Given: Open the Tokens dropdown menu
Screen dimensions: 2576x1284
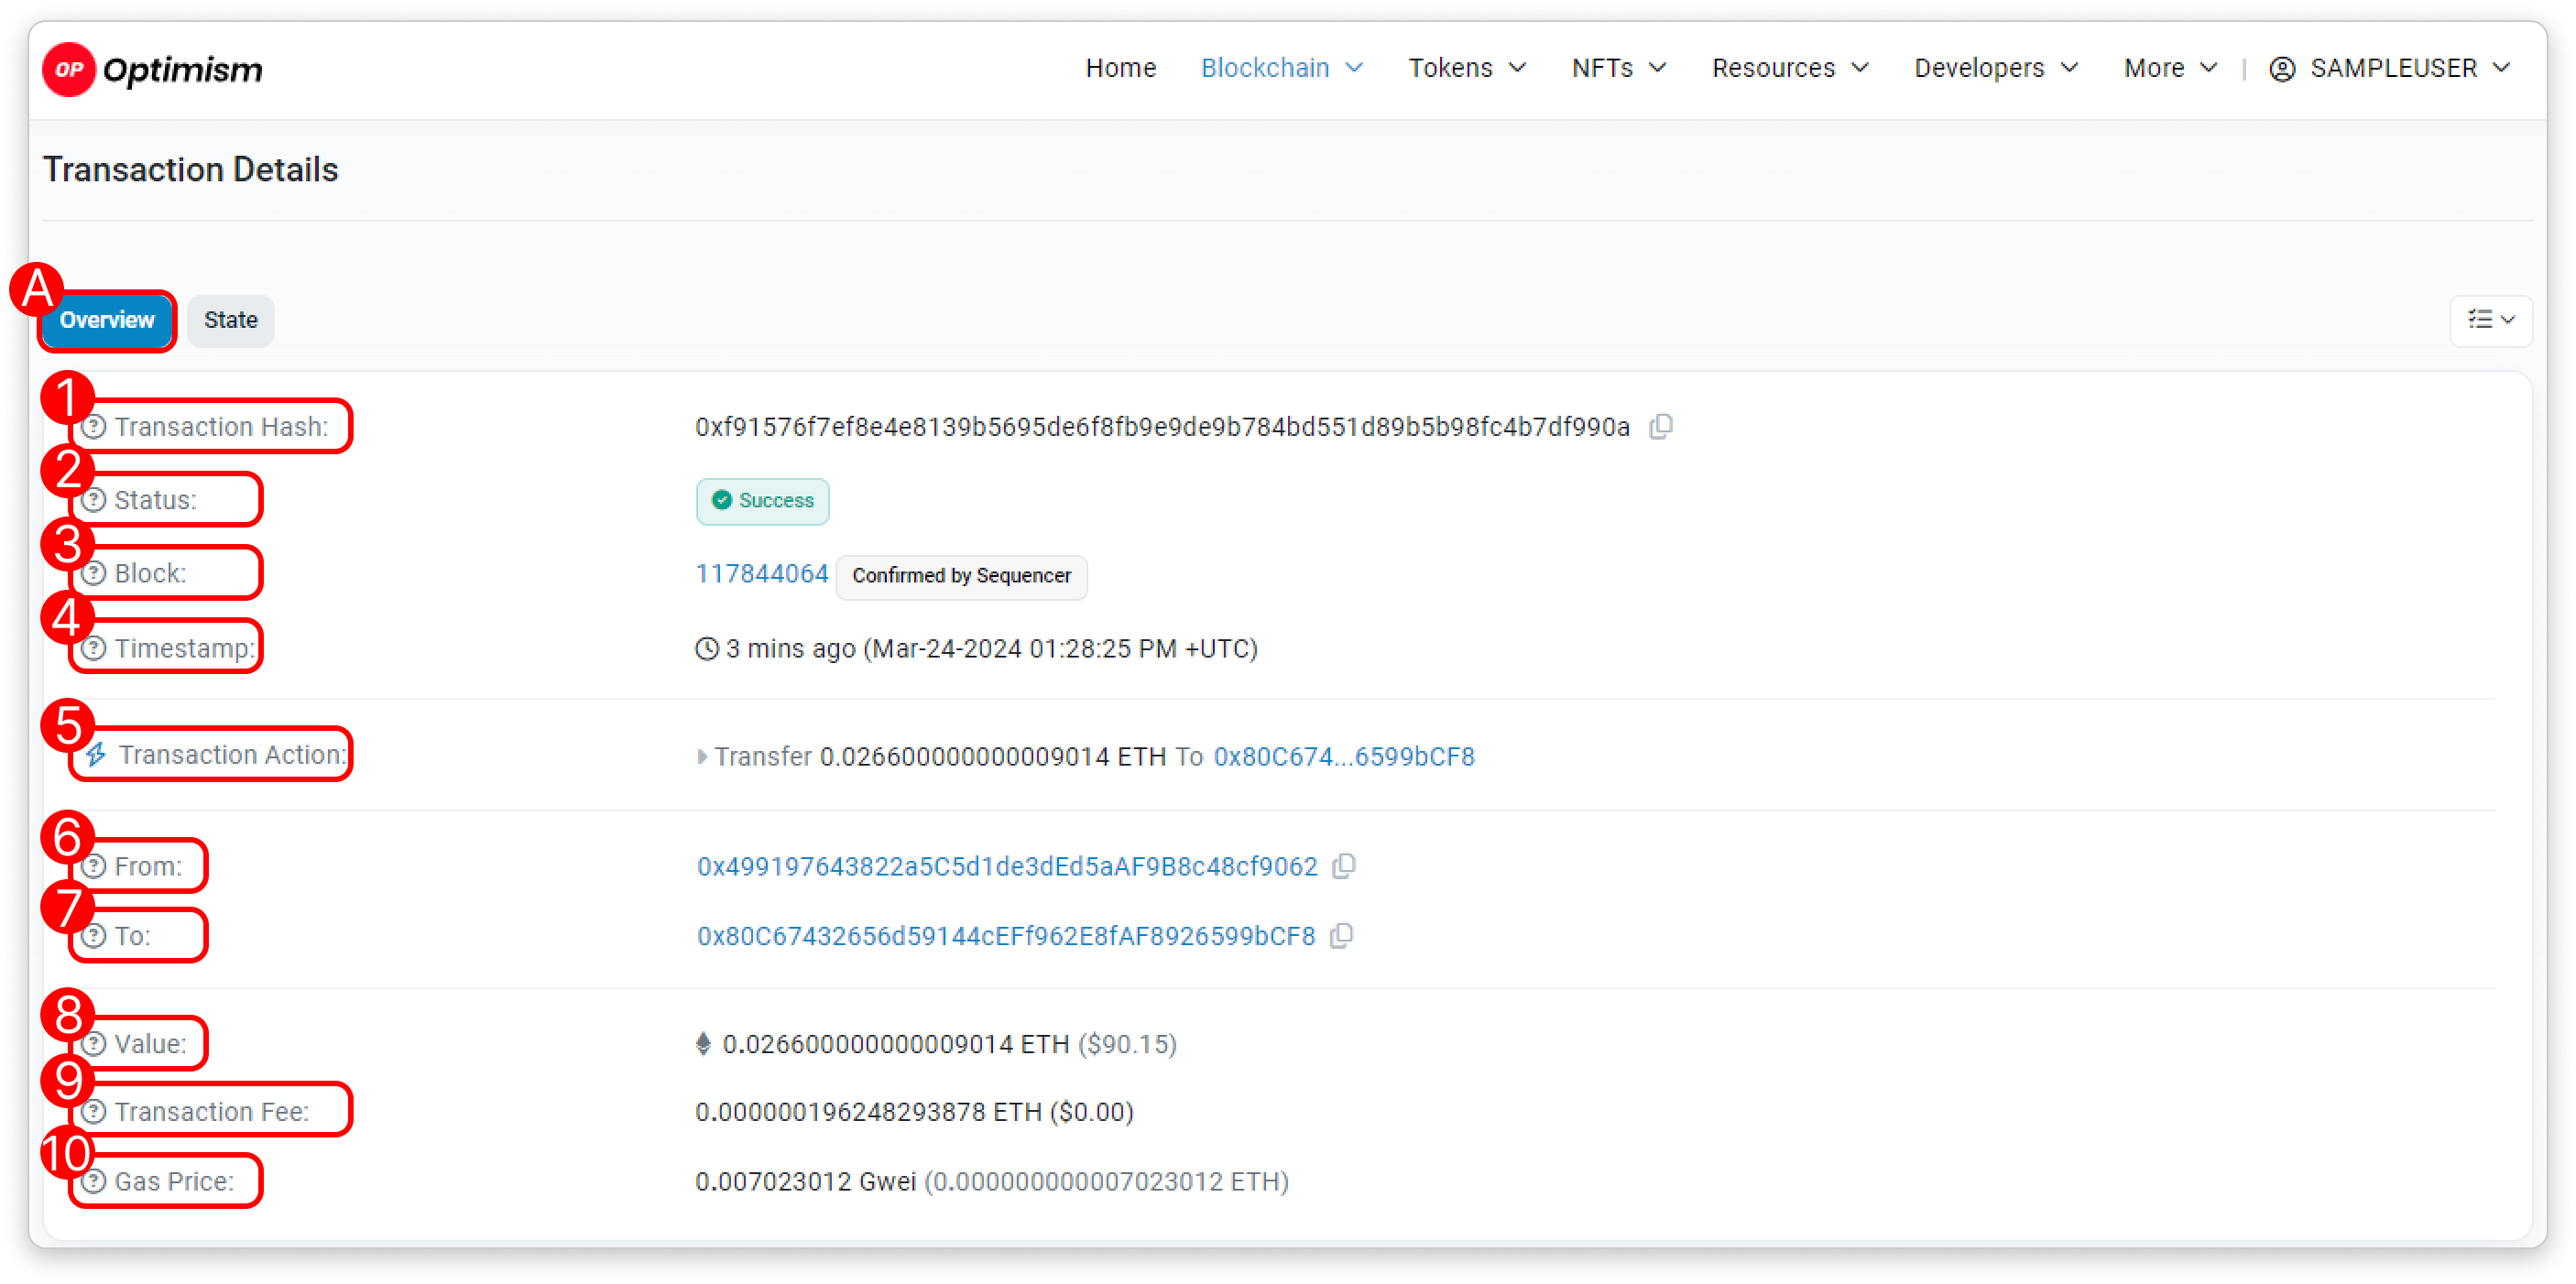Looking at the screenshot, I should coord(1467,68).
